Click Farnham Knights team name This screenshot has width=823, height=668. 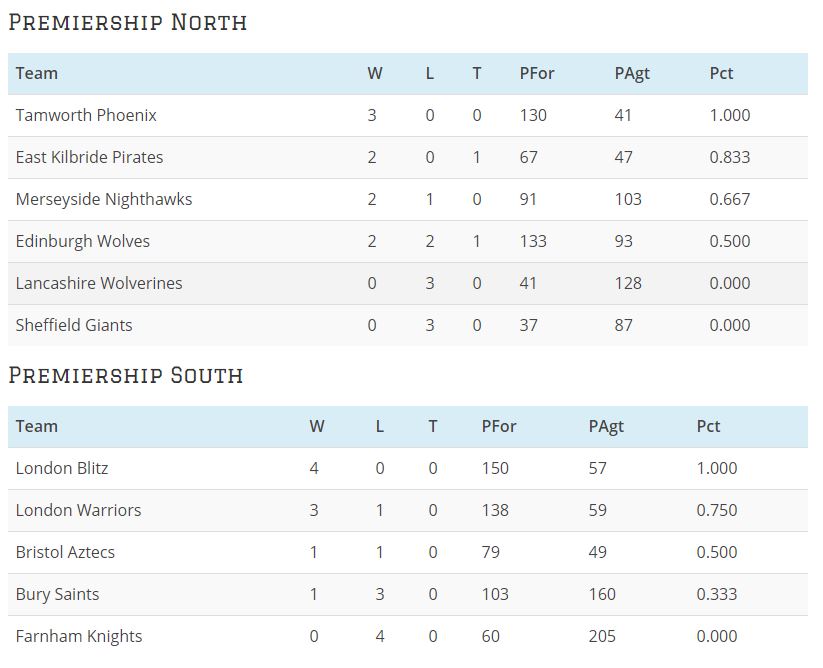[x=79, y=636]
